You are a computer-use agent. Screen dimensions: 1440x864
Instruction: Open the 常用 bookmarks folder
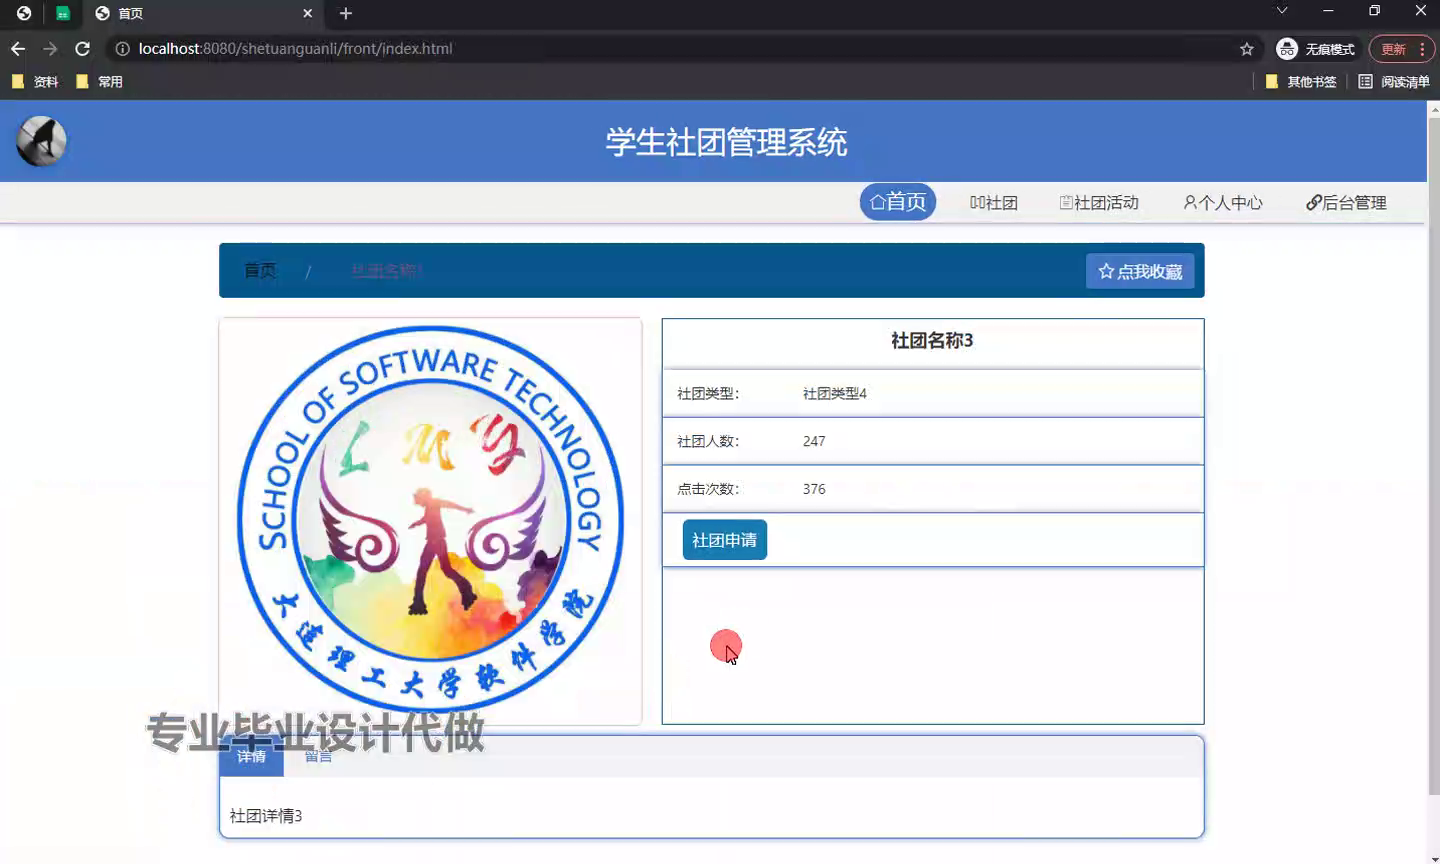[99, 82]
